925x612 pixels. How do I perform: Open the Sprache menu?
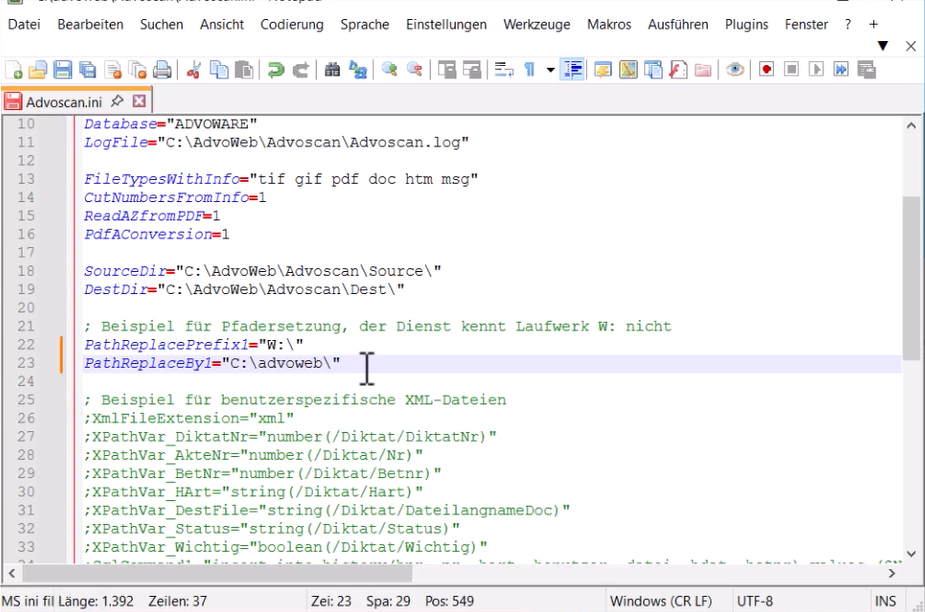(365, 24)
